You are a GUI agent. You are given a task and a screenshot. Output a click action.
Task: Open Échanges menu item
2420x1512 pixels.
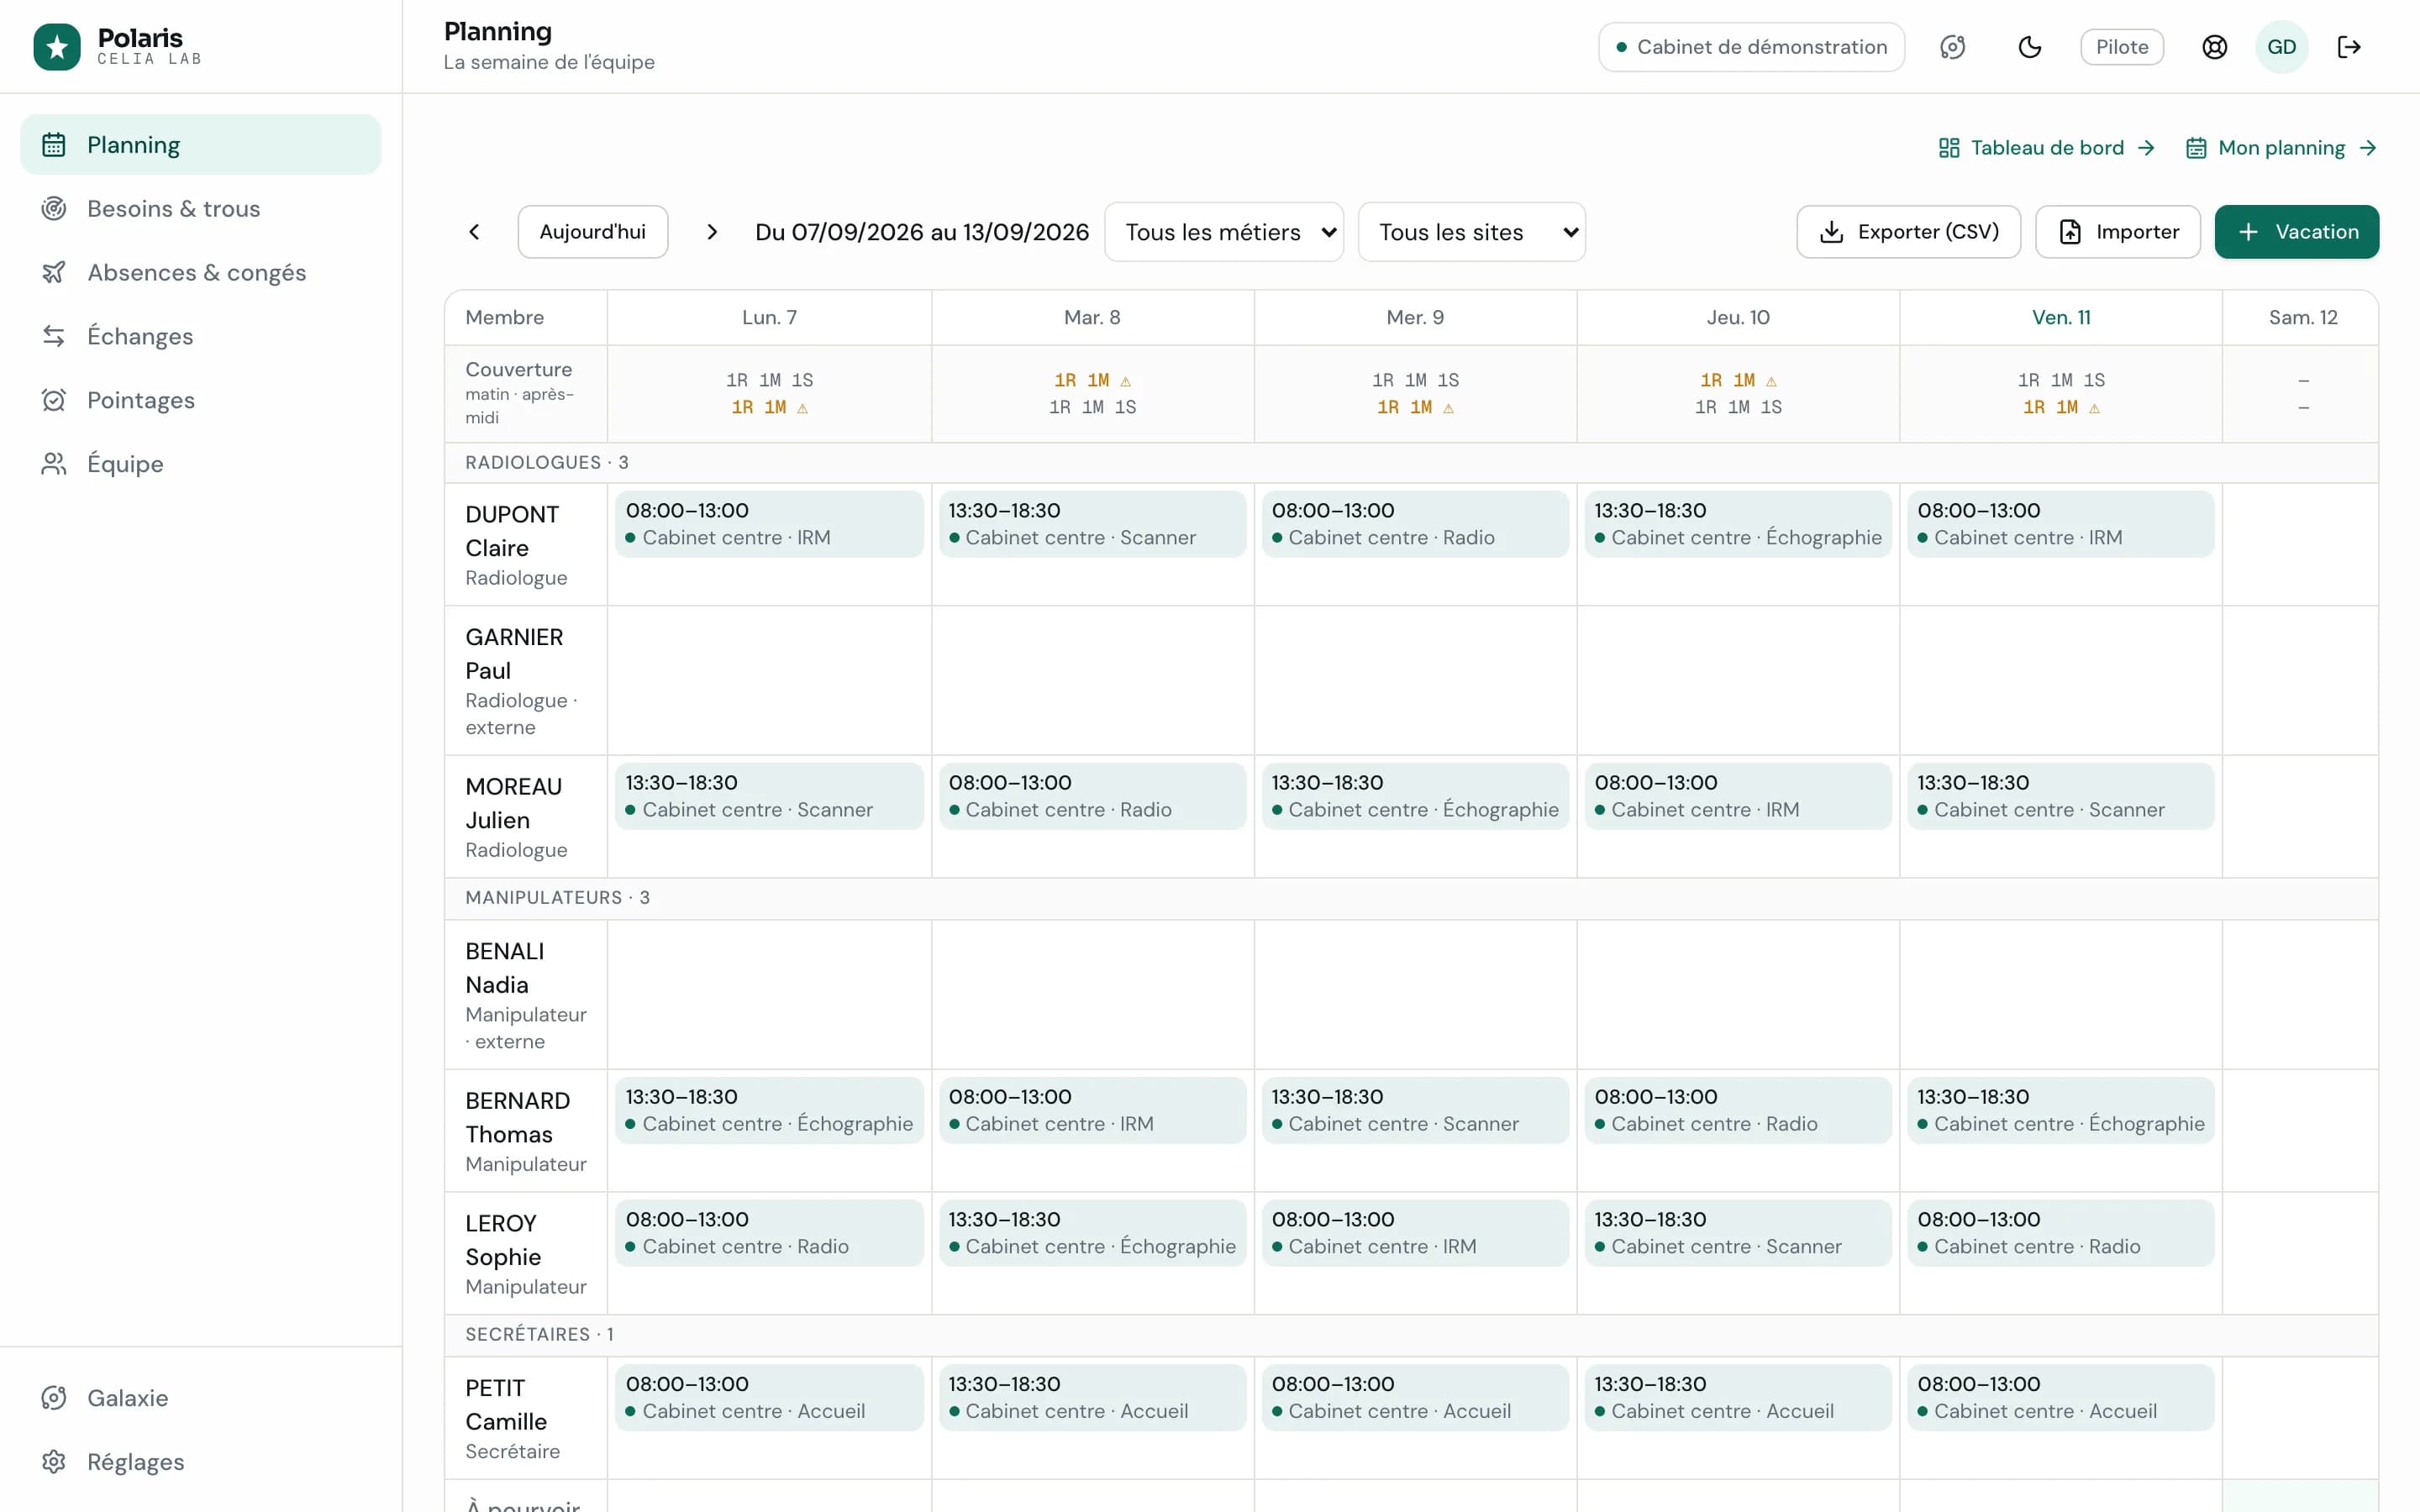point(201,336)
